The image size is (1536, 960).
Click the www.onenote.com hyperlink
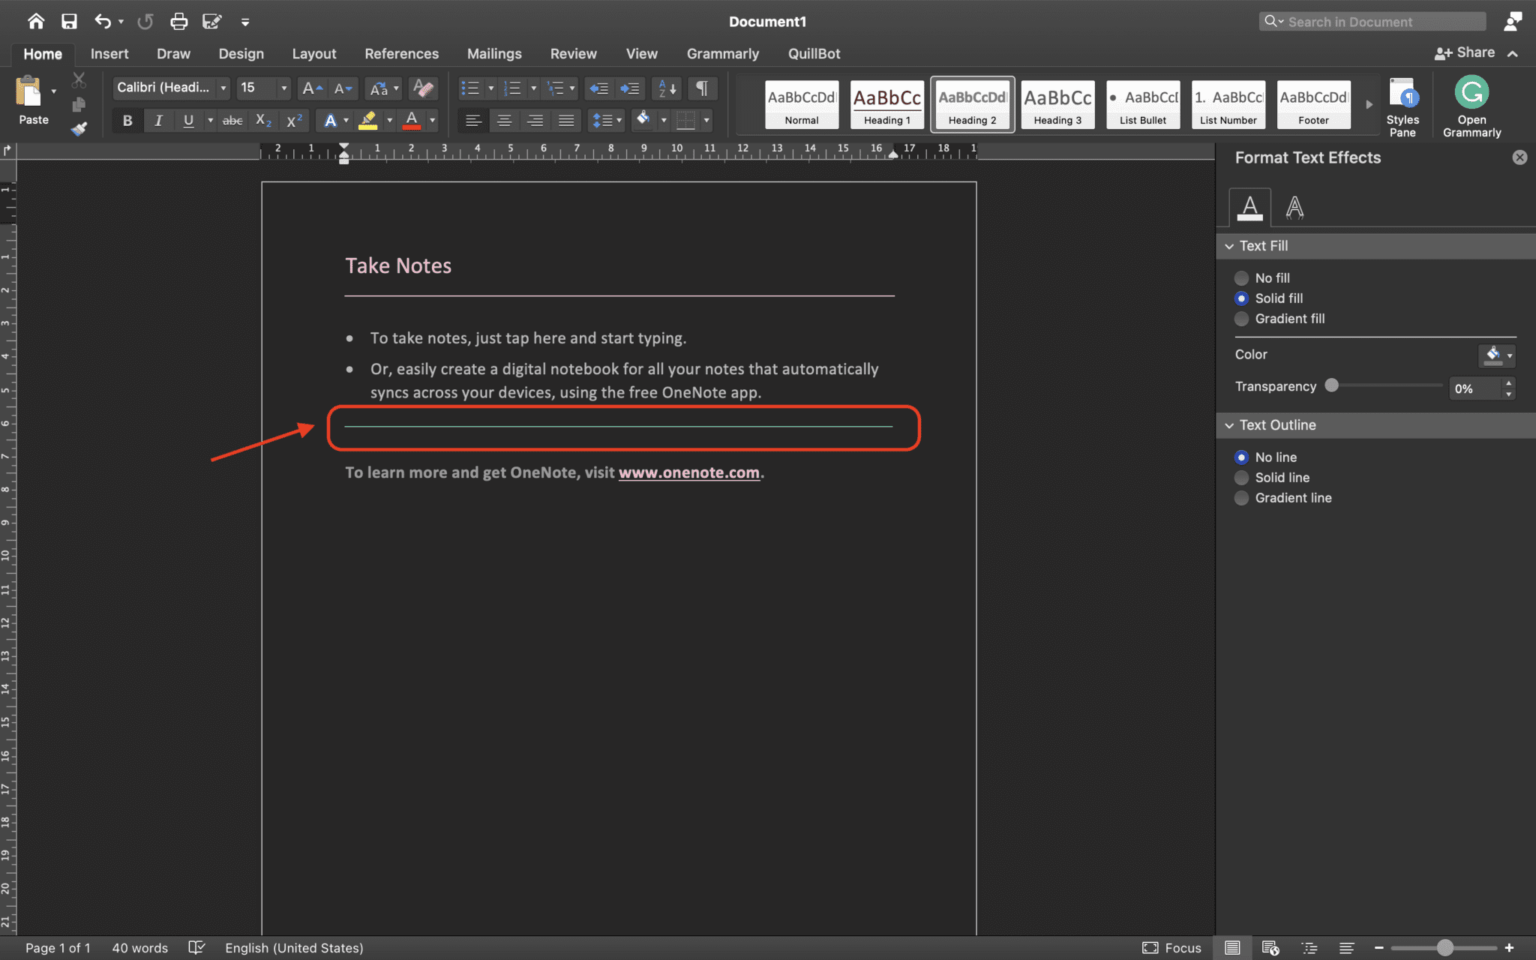click(x=689, y=472)
